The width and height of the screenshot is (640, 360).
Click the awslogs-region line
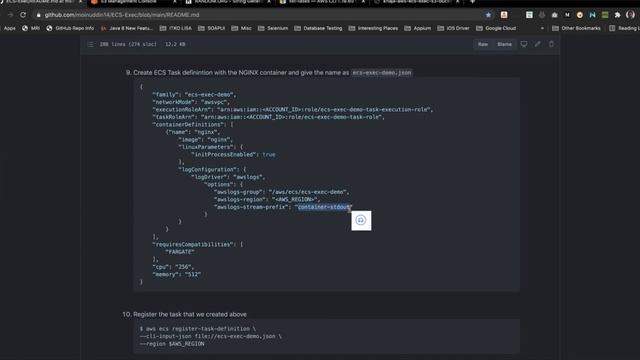(267, 199)
